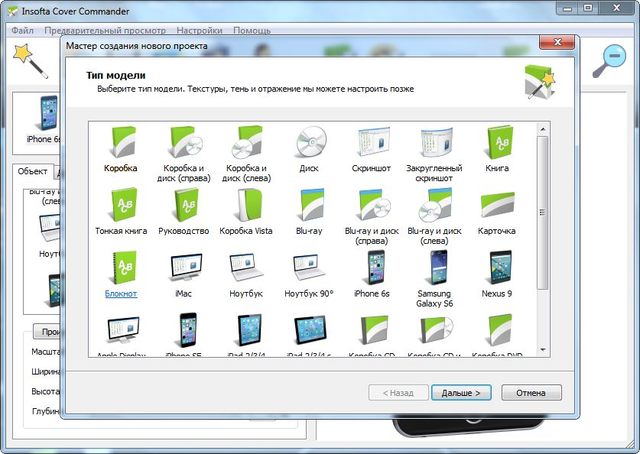Select iPhone 6s model in wizard list
640x454 pixels.
tap(376, 267)
